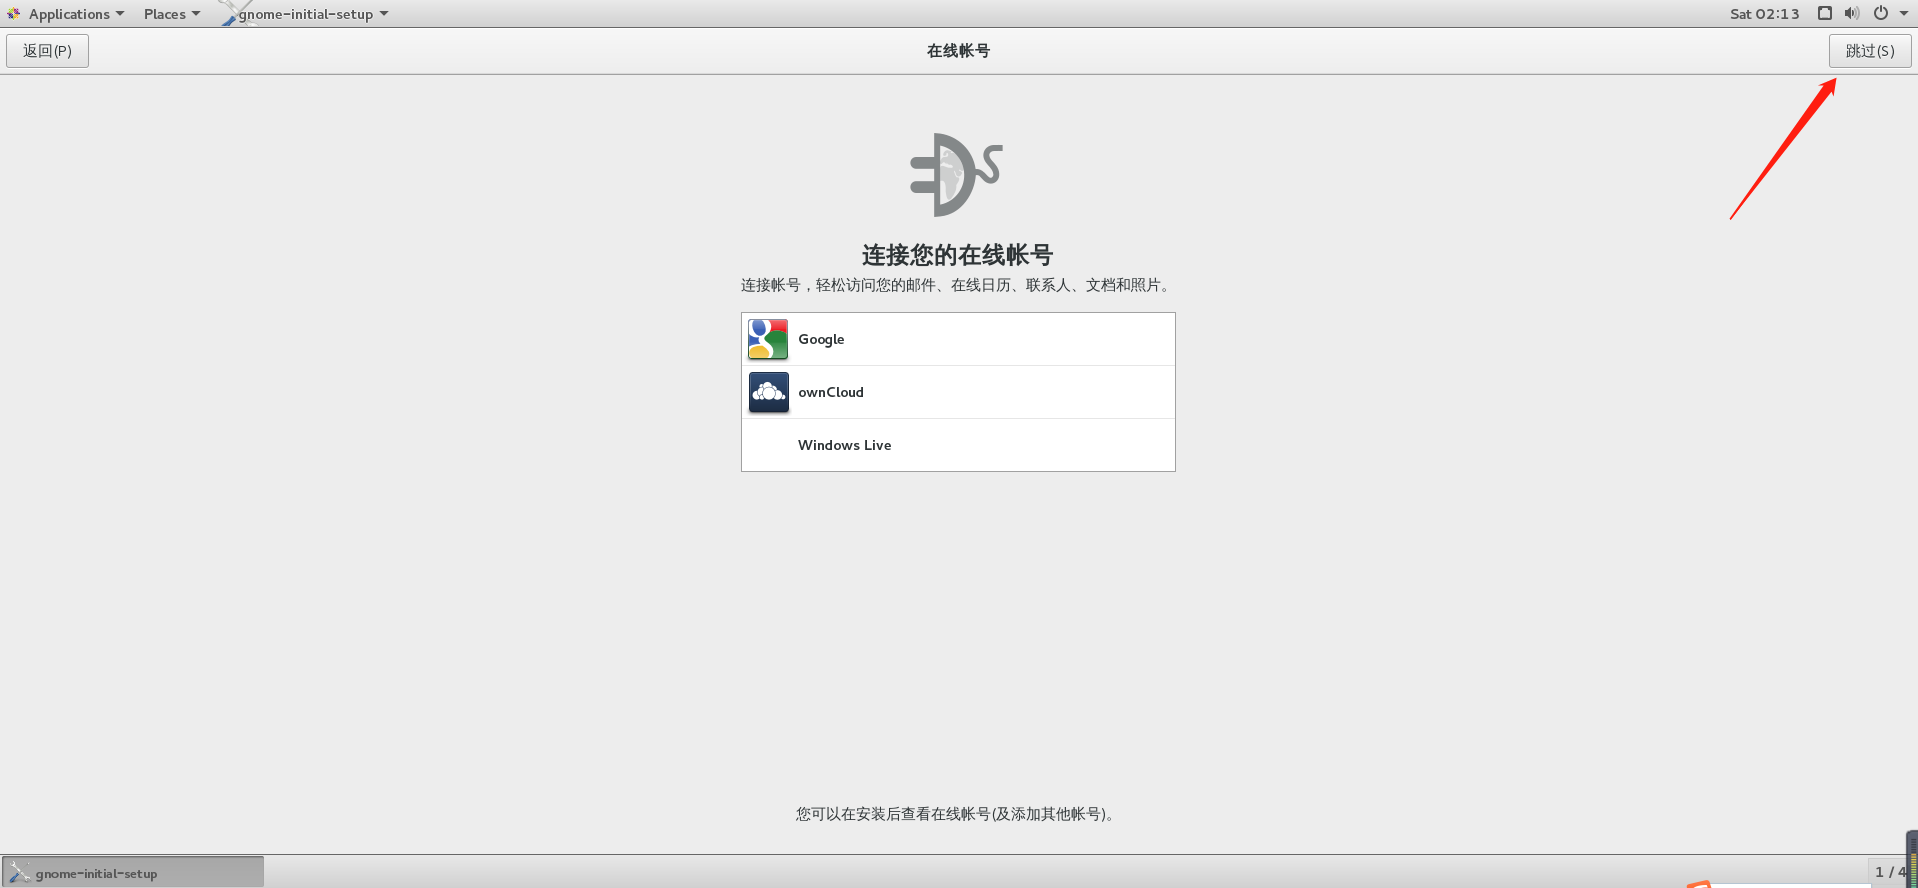Click the 连接您的在线帐号 heading
Screen dimensions: 1918x888
click(x=958, y=255)
